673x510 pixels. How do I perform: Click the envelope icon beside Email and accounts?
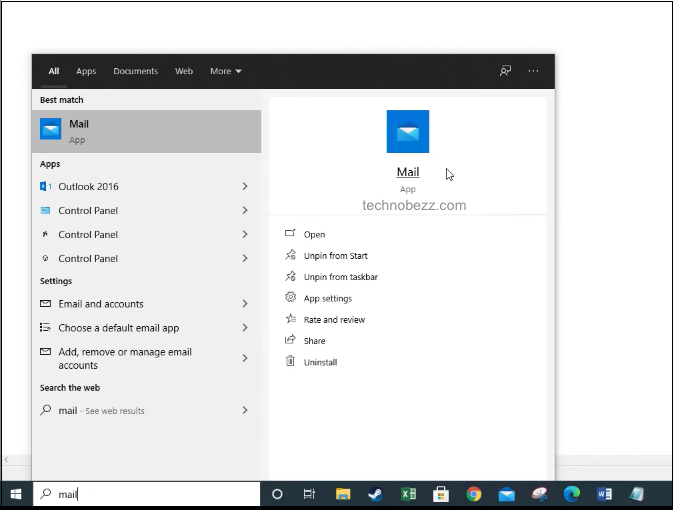45,304
